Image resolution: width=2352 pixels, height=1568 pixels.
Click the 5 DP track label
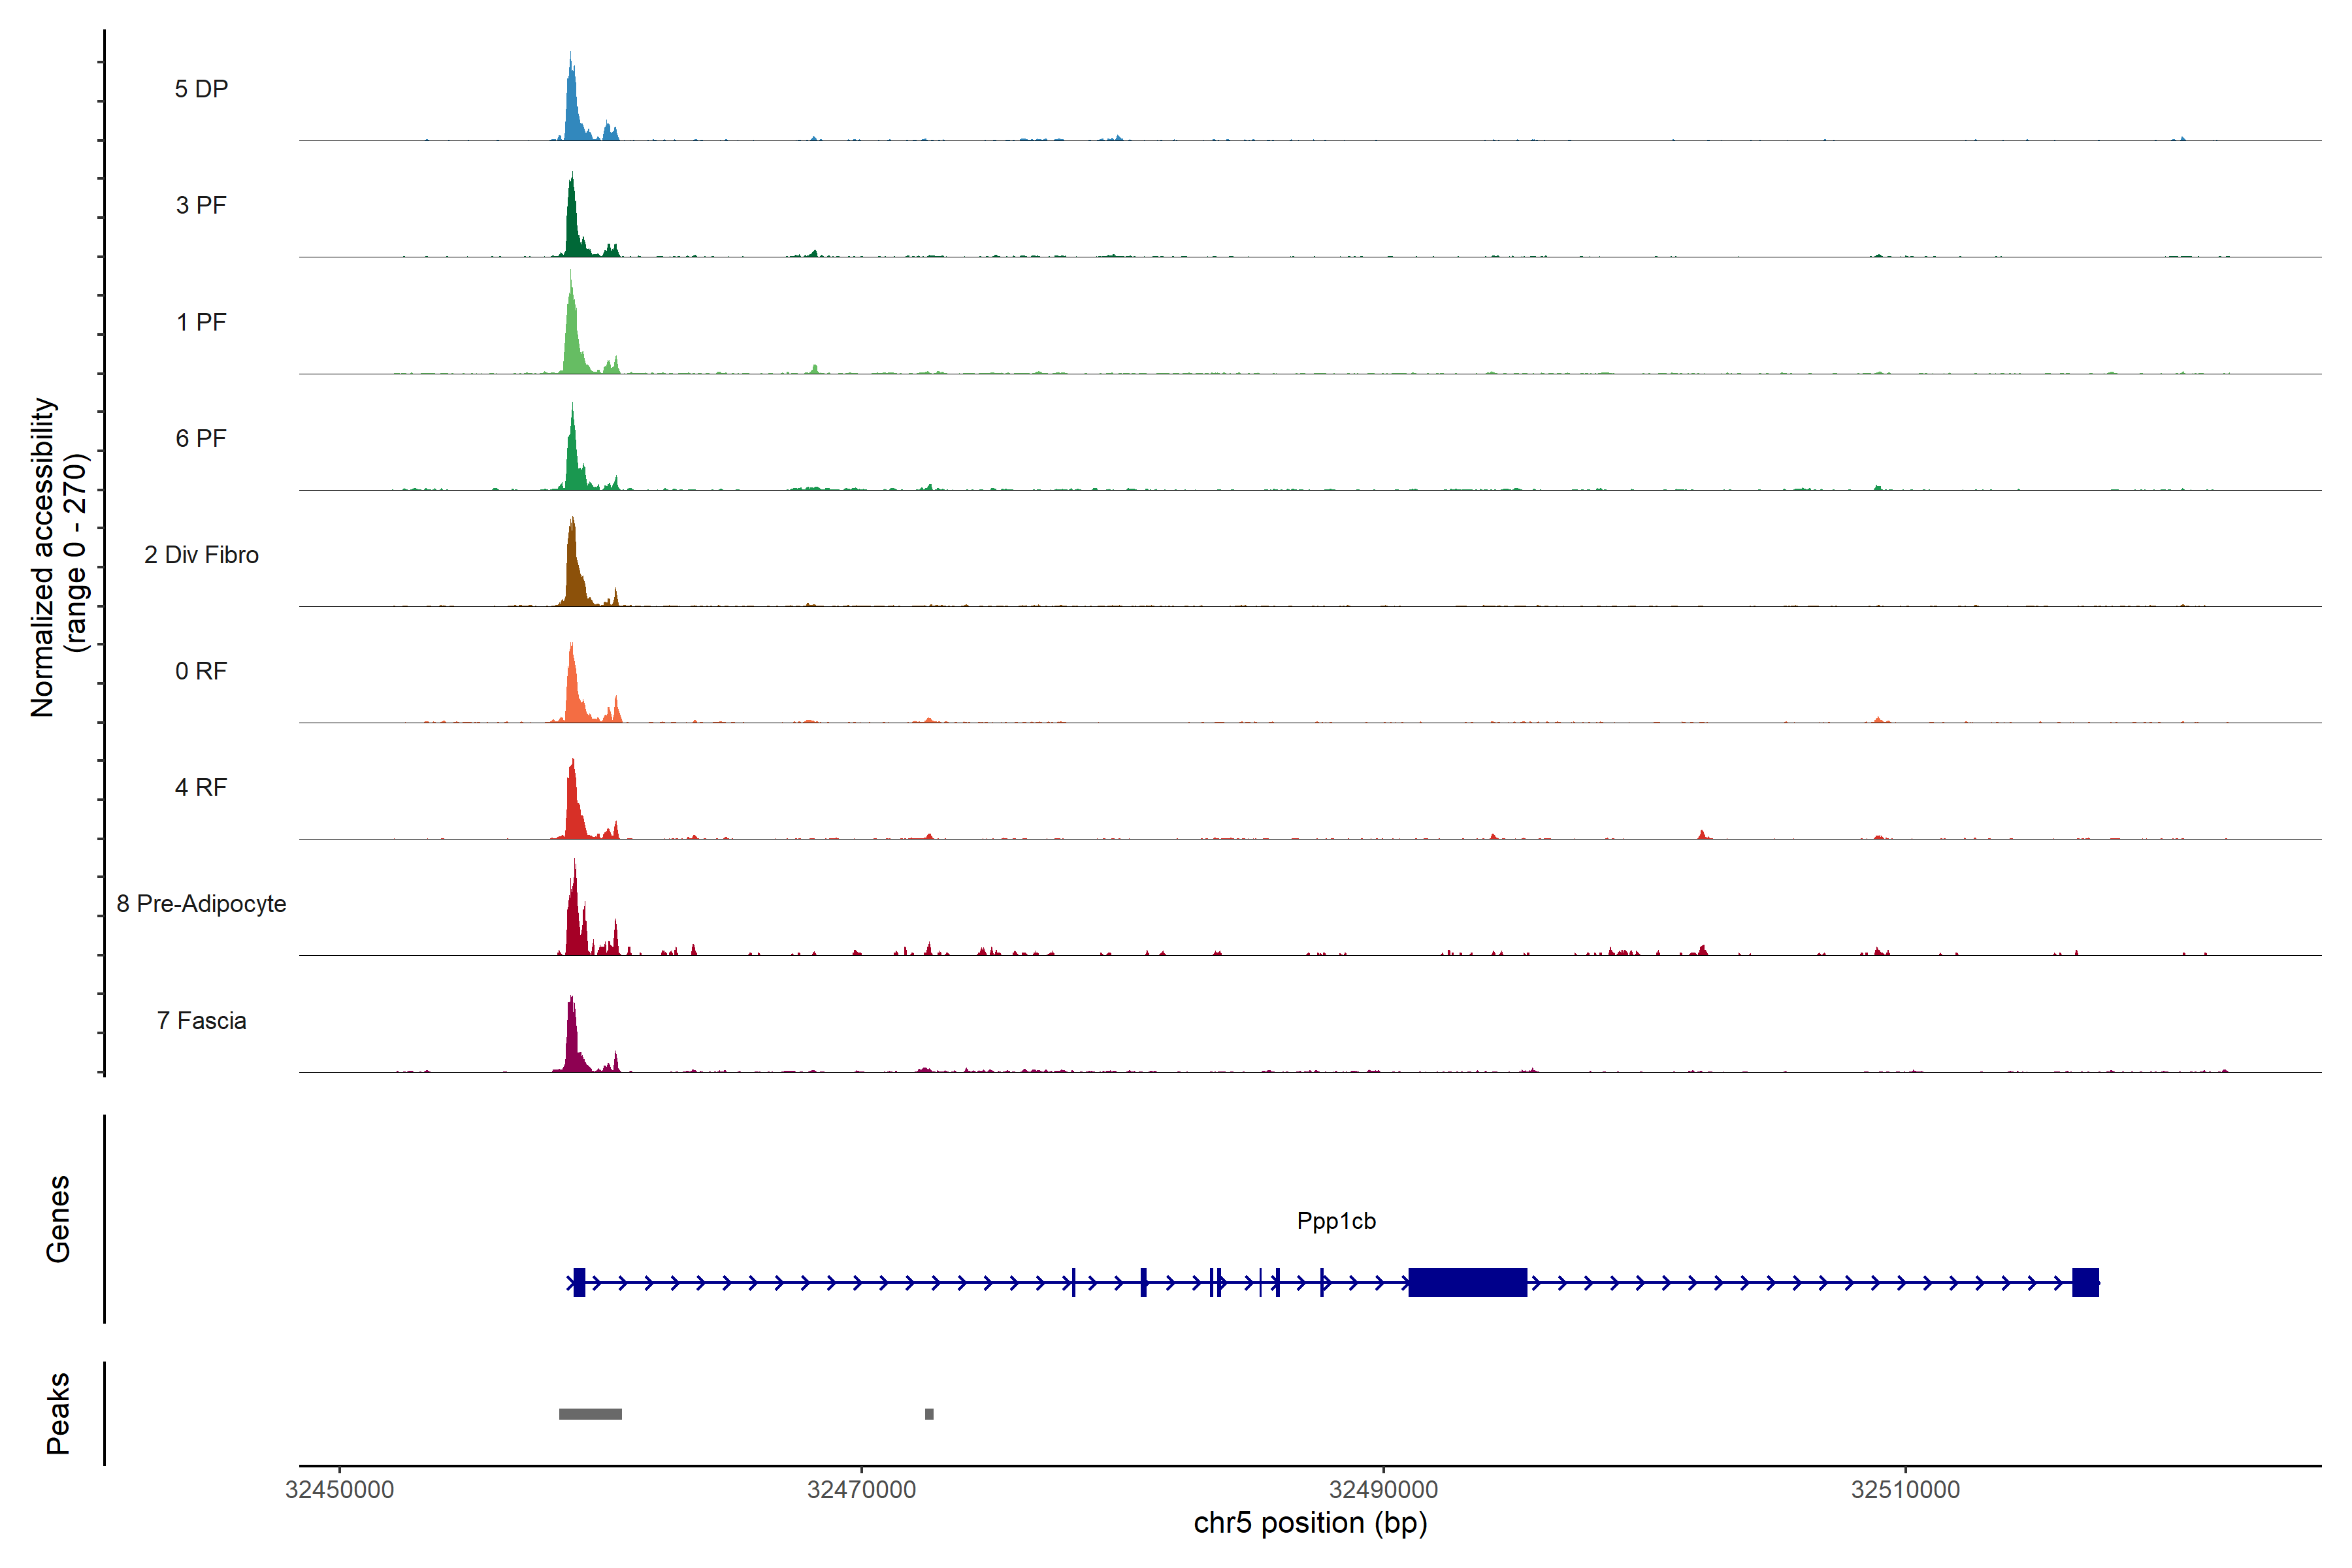click(201, 89)
